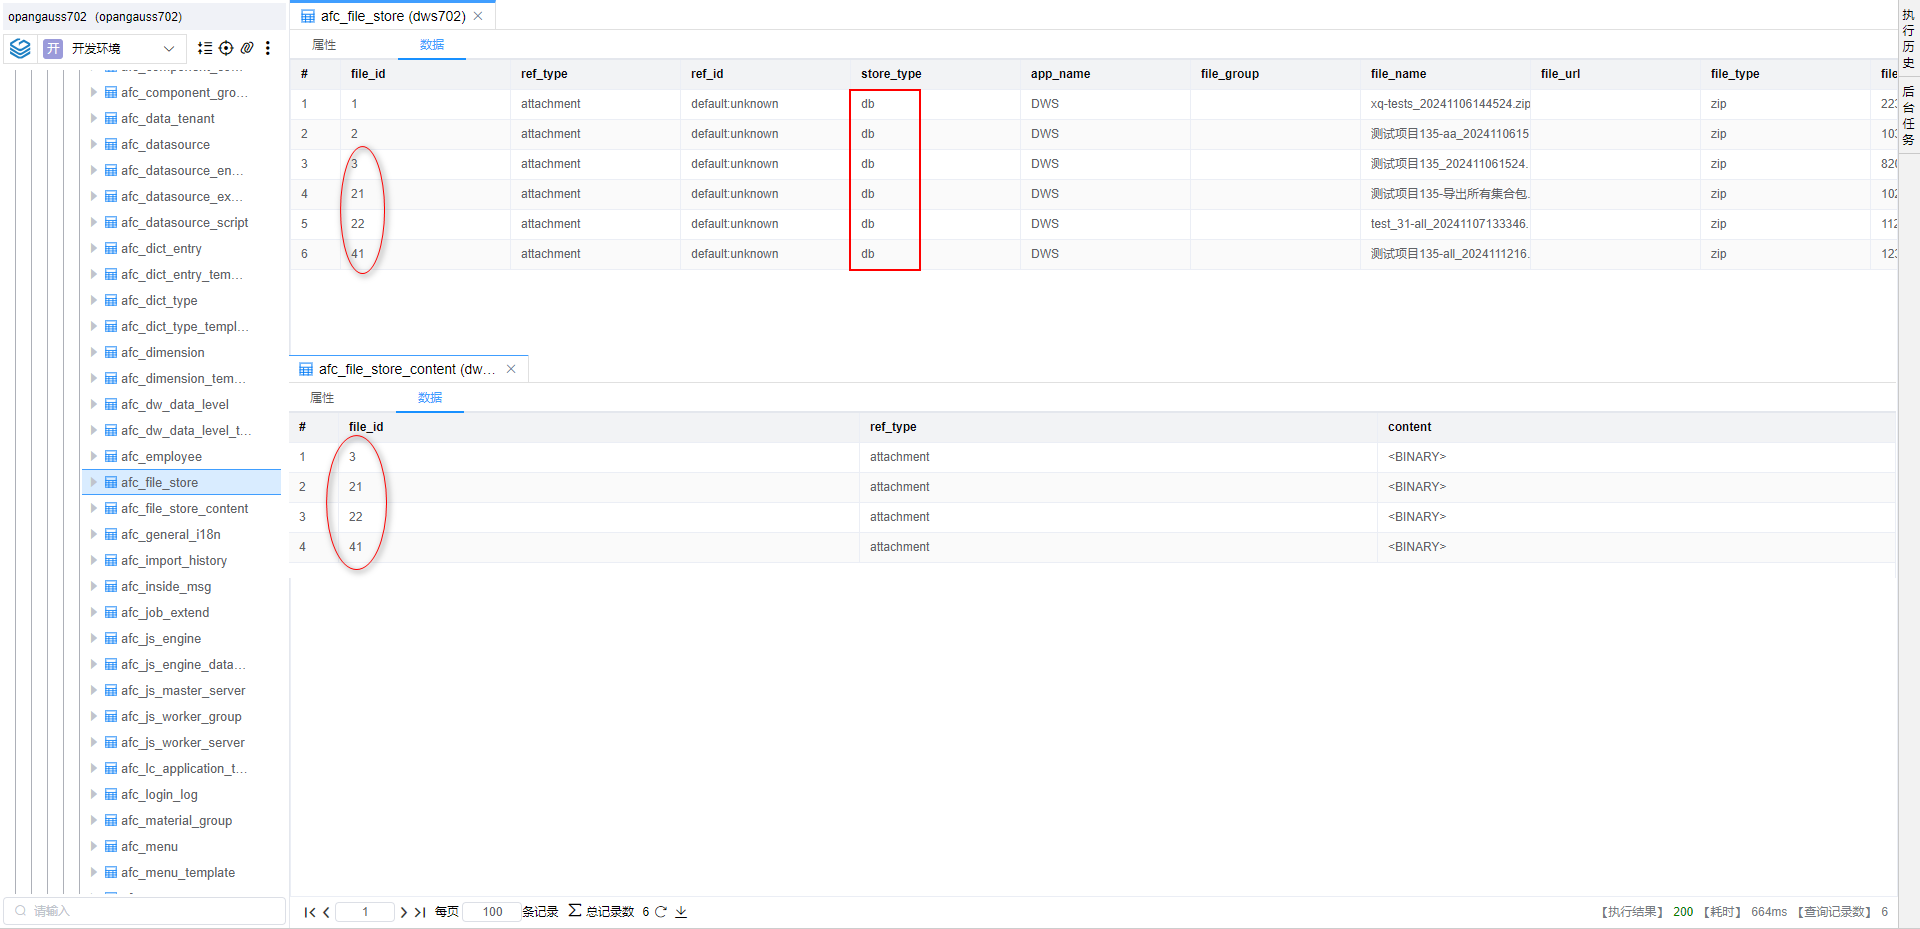Click the file_name column header
1920x929 pixels.
coord(1398,74)
